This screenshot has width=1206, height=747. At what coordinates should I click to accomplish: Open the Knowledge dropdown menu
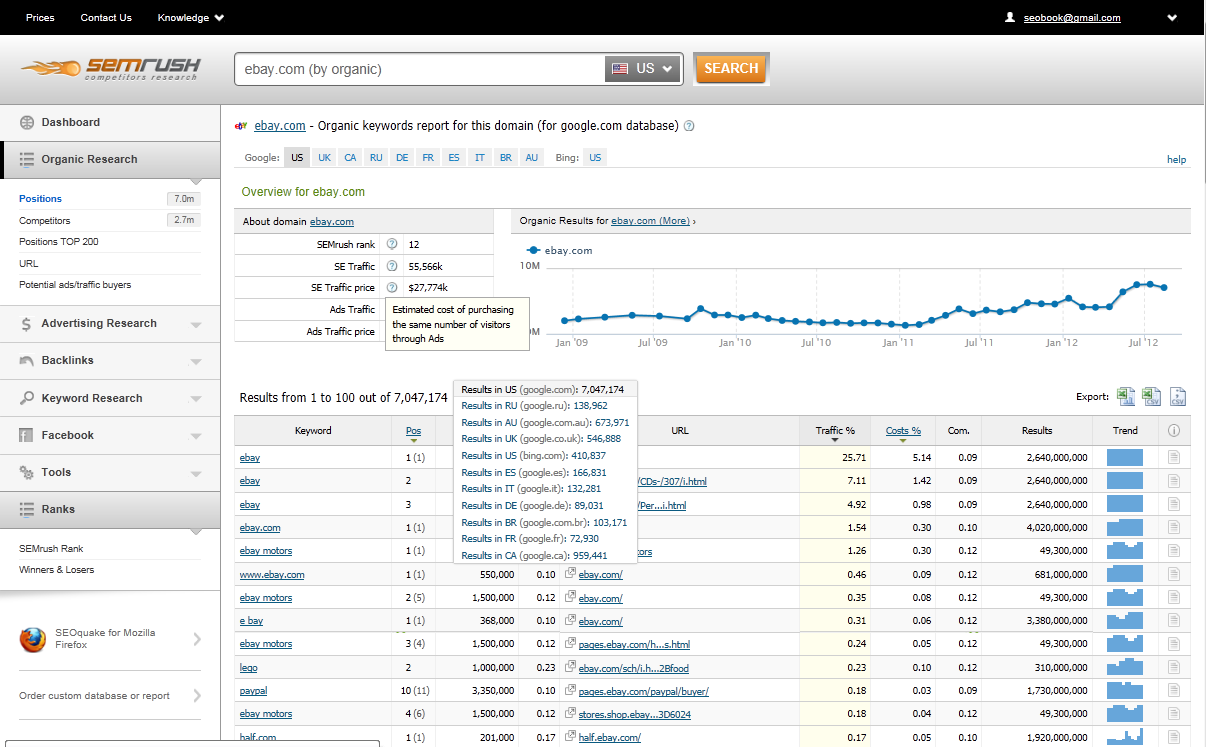coord(191,17)
